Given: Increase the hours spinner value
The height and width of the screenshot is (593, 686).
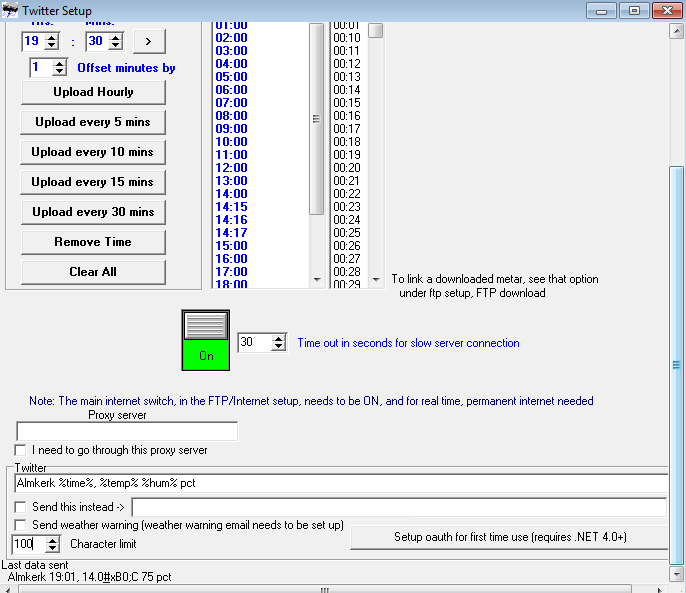Looking at the screenshot, I should (x=53, y=36).
